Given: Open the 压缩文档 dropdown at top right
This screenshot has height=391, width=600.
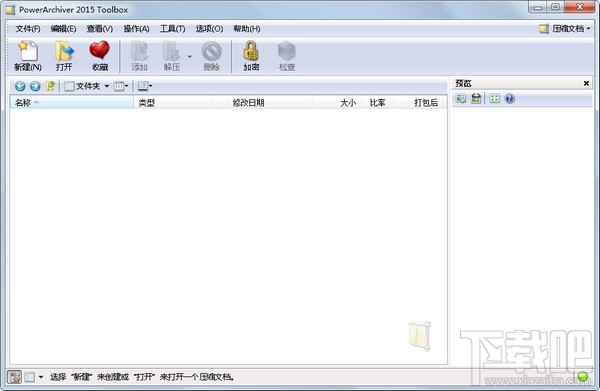Looking at the screenshot, I should [x=565, y=29].
